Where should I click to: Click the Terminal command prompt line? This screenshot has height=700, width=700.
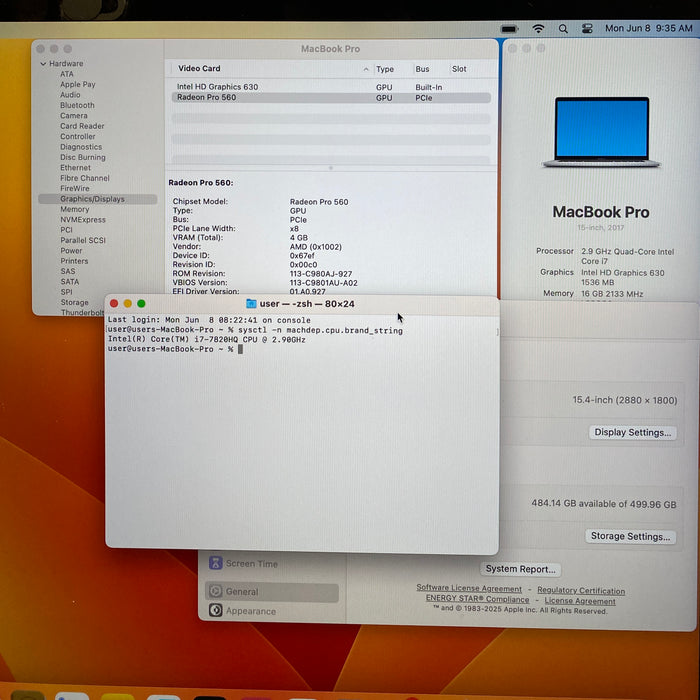tap(175, 349)
